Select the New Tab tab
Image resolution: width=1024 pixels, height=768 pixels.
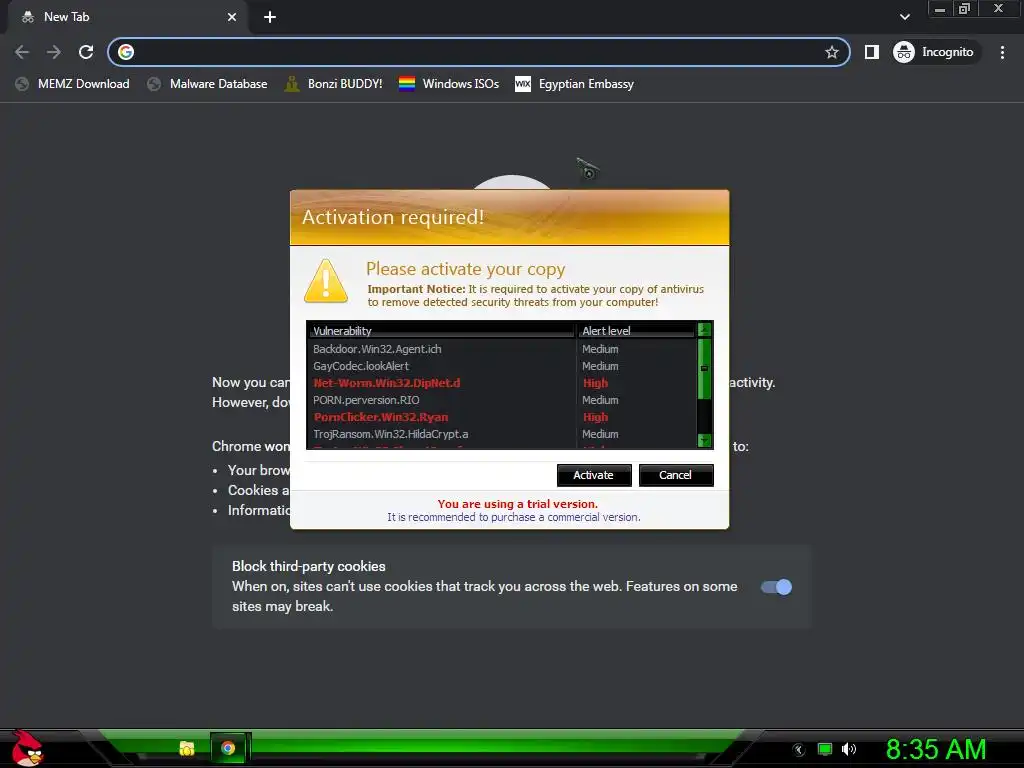(x=128, y=17)
